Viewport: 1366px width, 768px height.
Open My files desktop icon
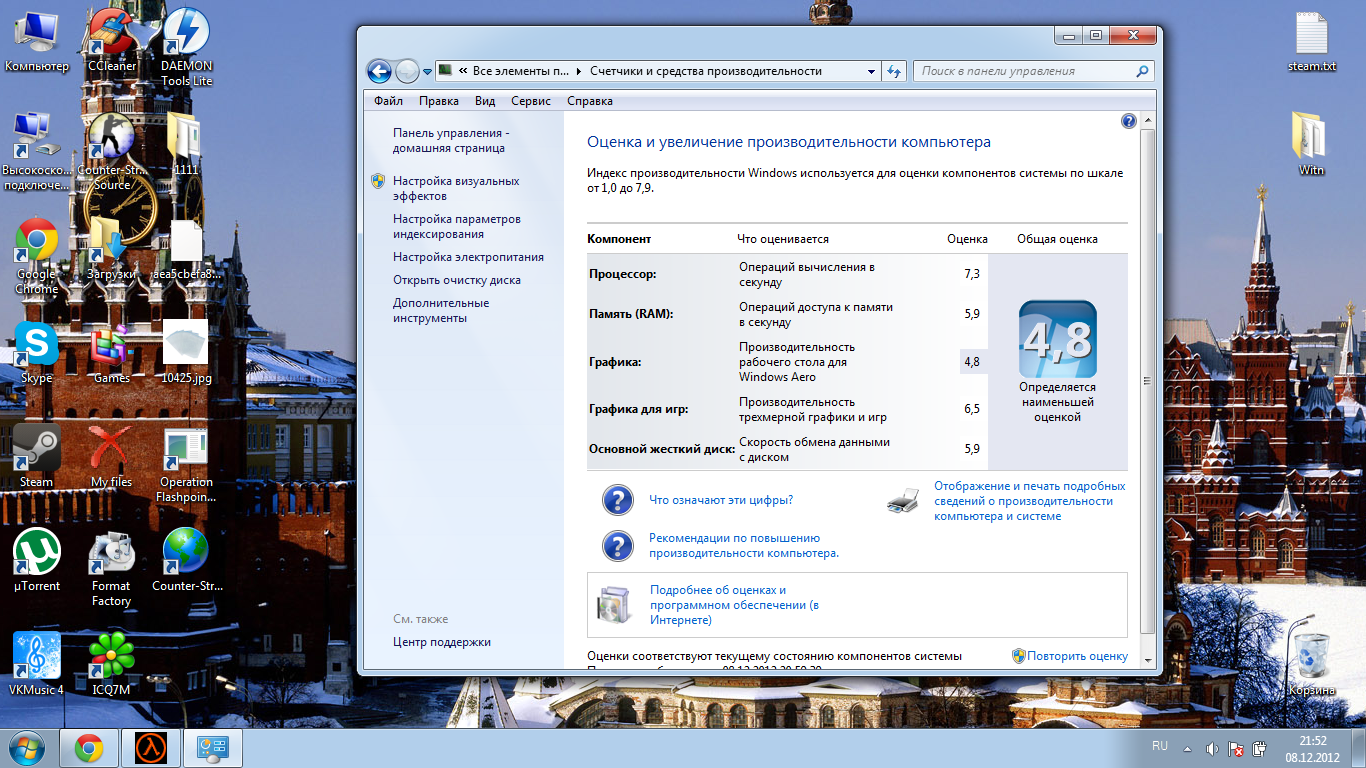(112, 456)
